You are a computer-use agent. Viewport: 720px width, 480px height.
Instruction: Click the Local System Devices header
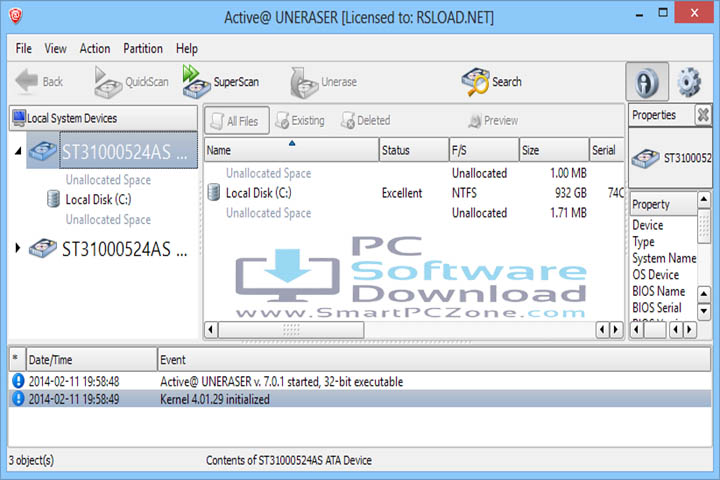tap(103, 118)
